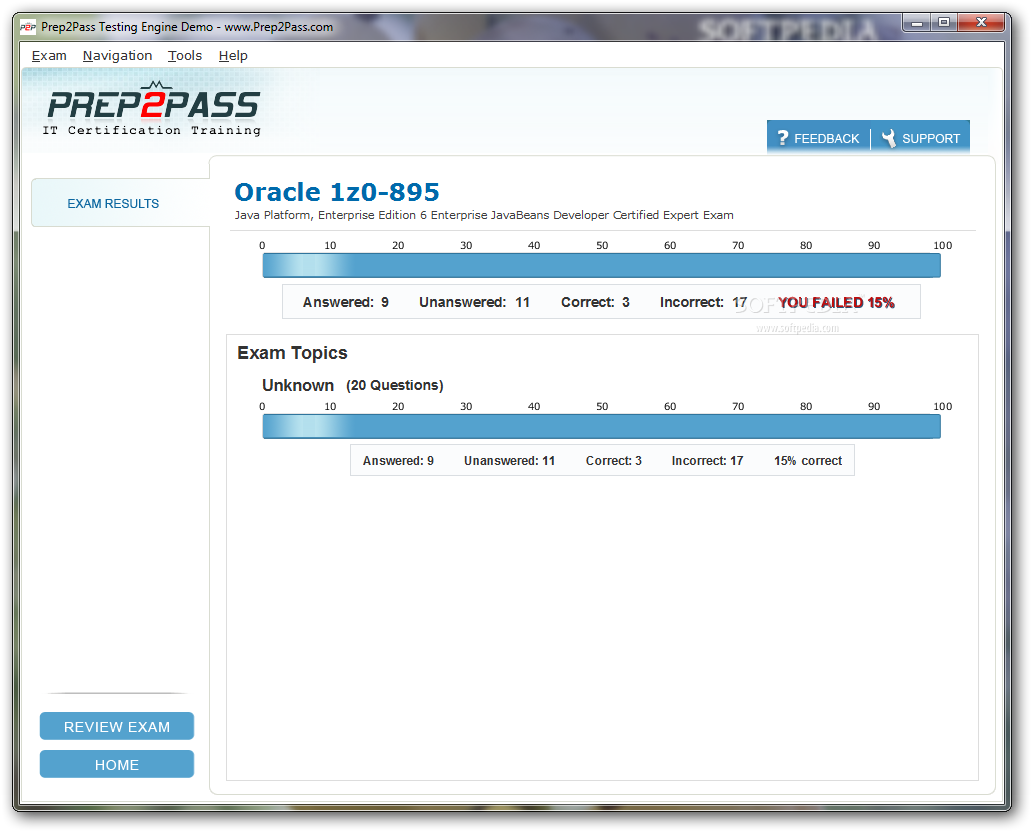The height and width of the screenshot is (832, 1032).
Task: Click the SUPPORT wrench icon
Action: point(889,138)
